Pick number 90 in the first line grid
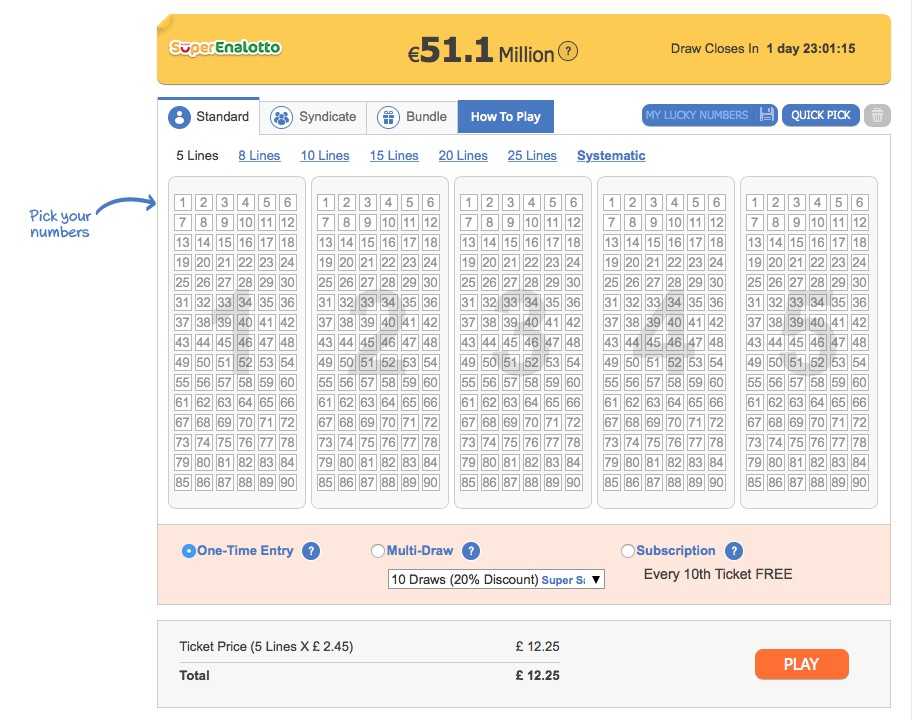The image size is (923, 720). click(x=287, y=483)
